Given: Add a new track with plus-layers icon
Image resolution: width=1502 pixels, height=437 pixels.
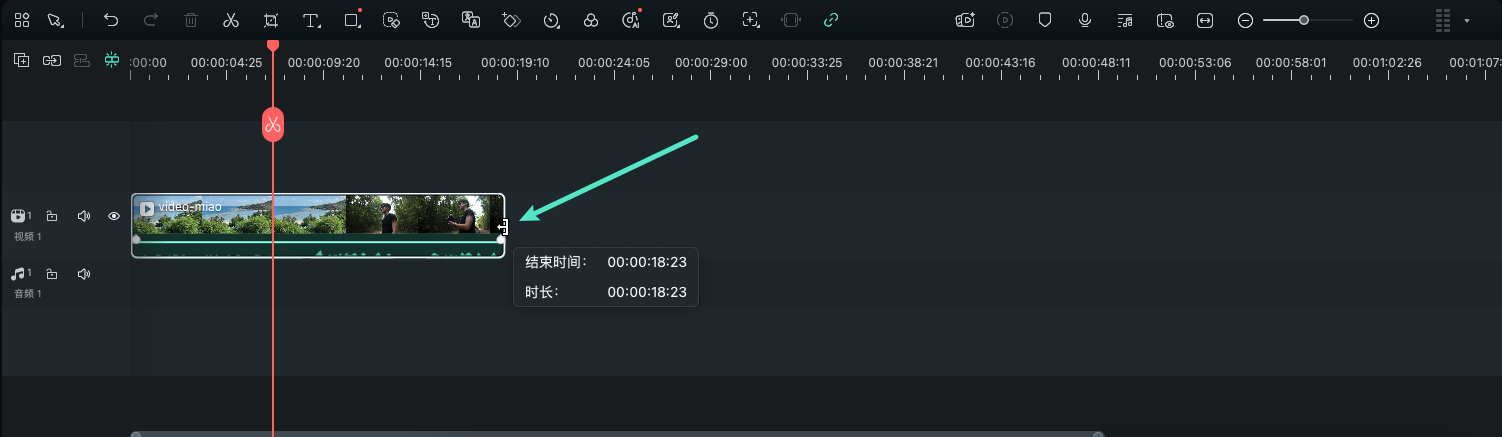Looking at the screenshot, I should (x=21, y=60).
